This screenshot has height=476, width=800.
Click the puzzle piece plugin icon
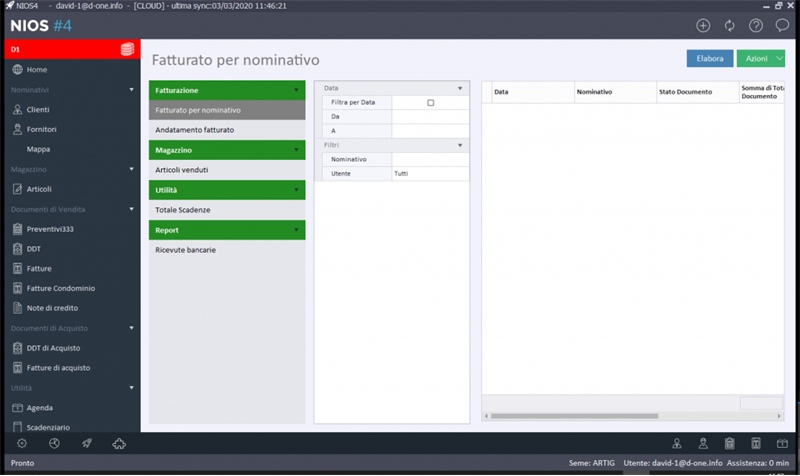[119, 443]
